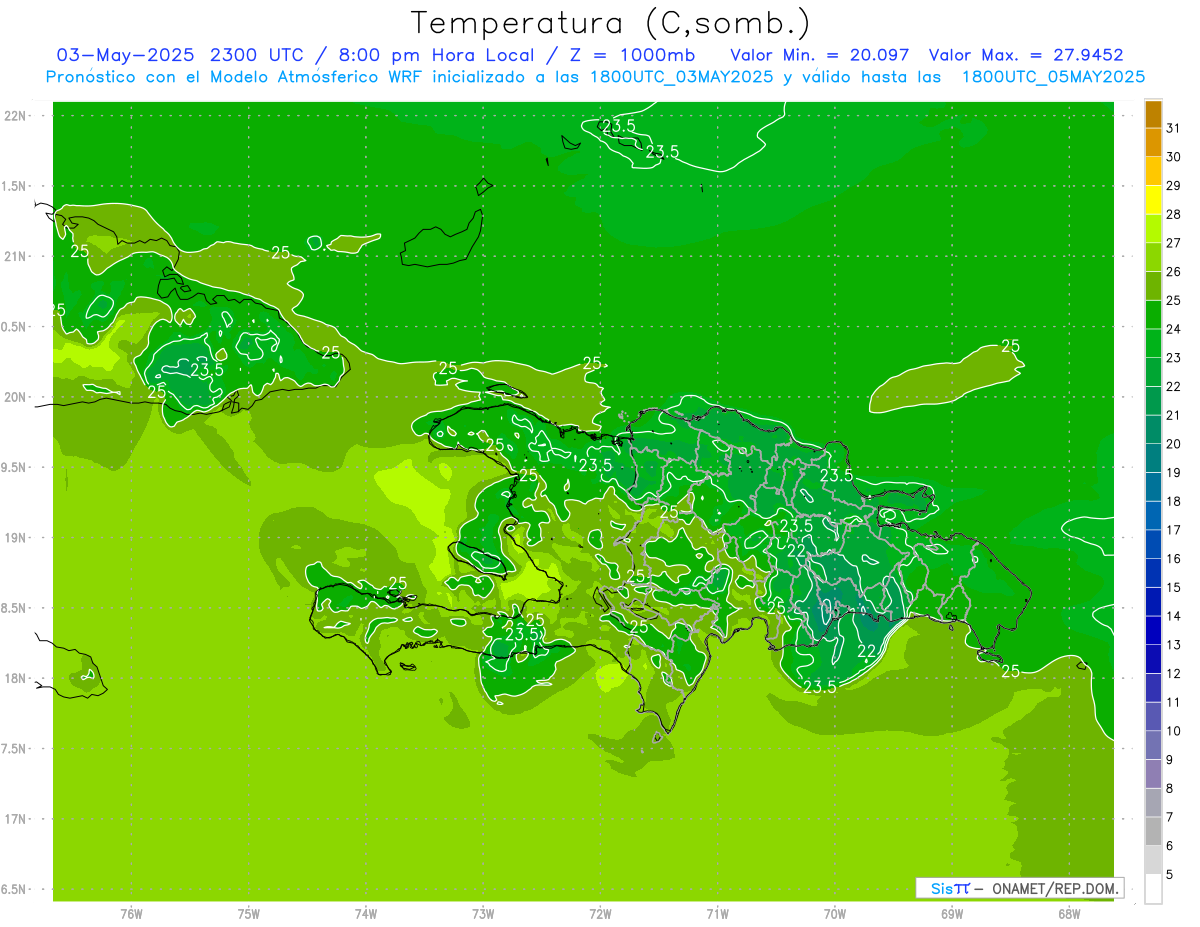
Task: Click the legend scale number 28
Action: pyautogui.click(x=1173, y=214)
